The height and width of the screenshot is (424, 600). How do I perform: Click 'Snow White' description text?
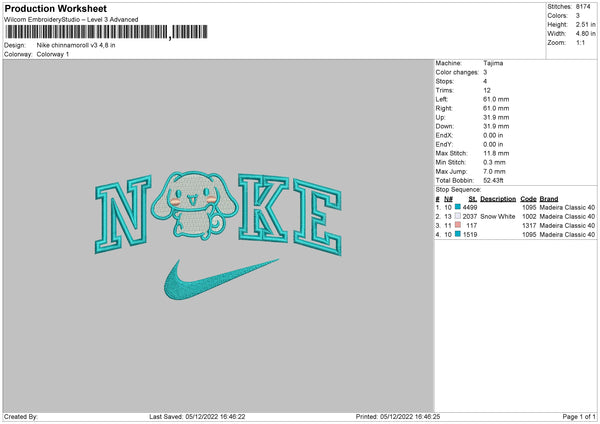[498, 217]
